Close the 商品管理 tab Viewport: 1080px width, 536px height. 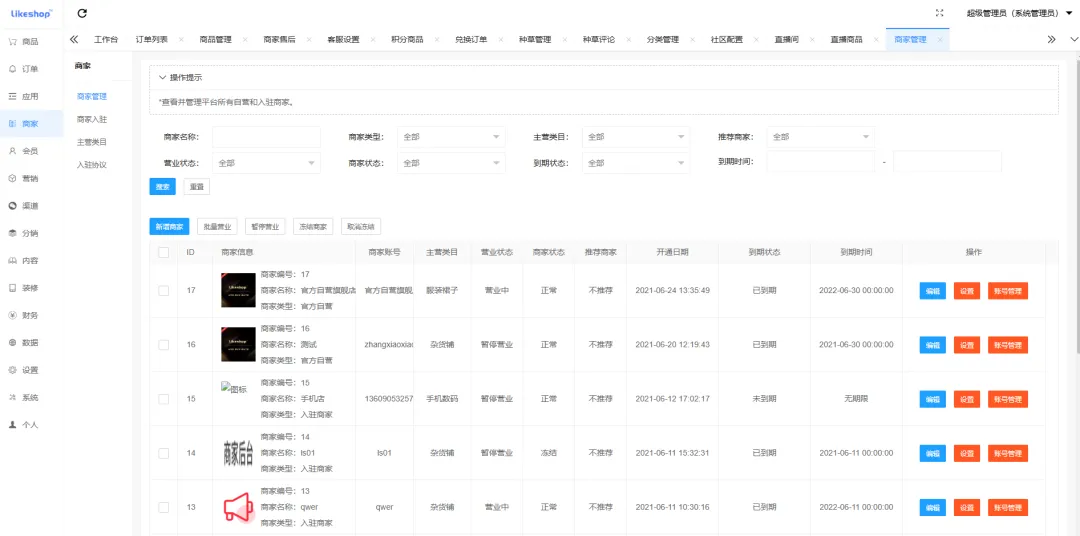click(x=245, y=39)
